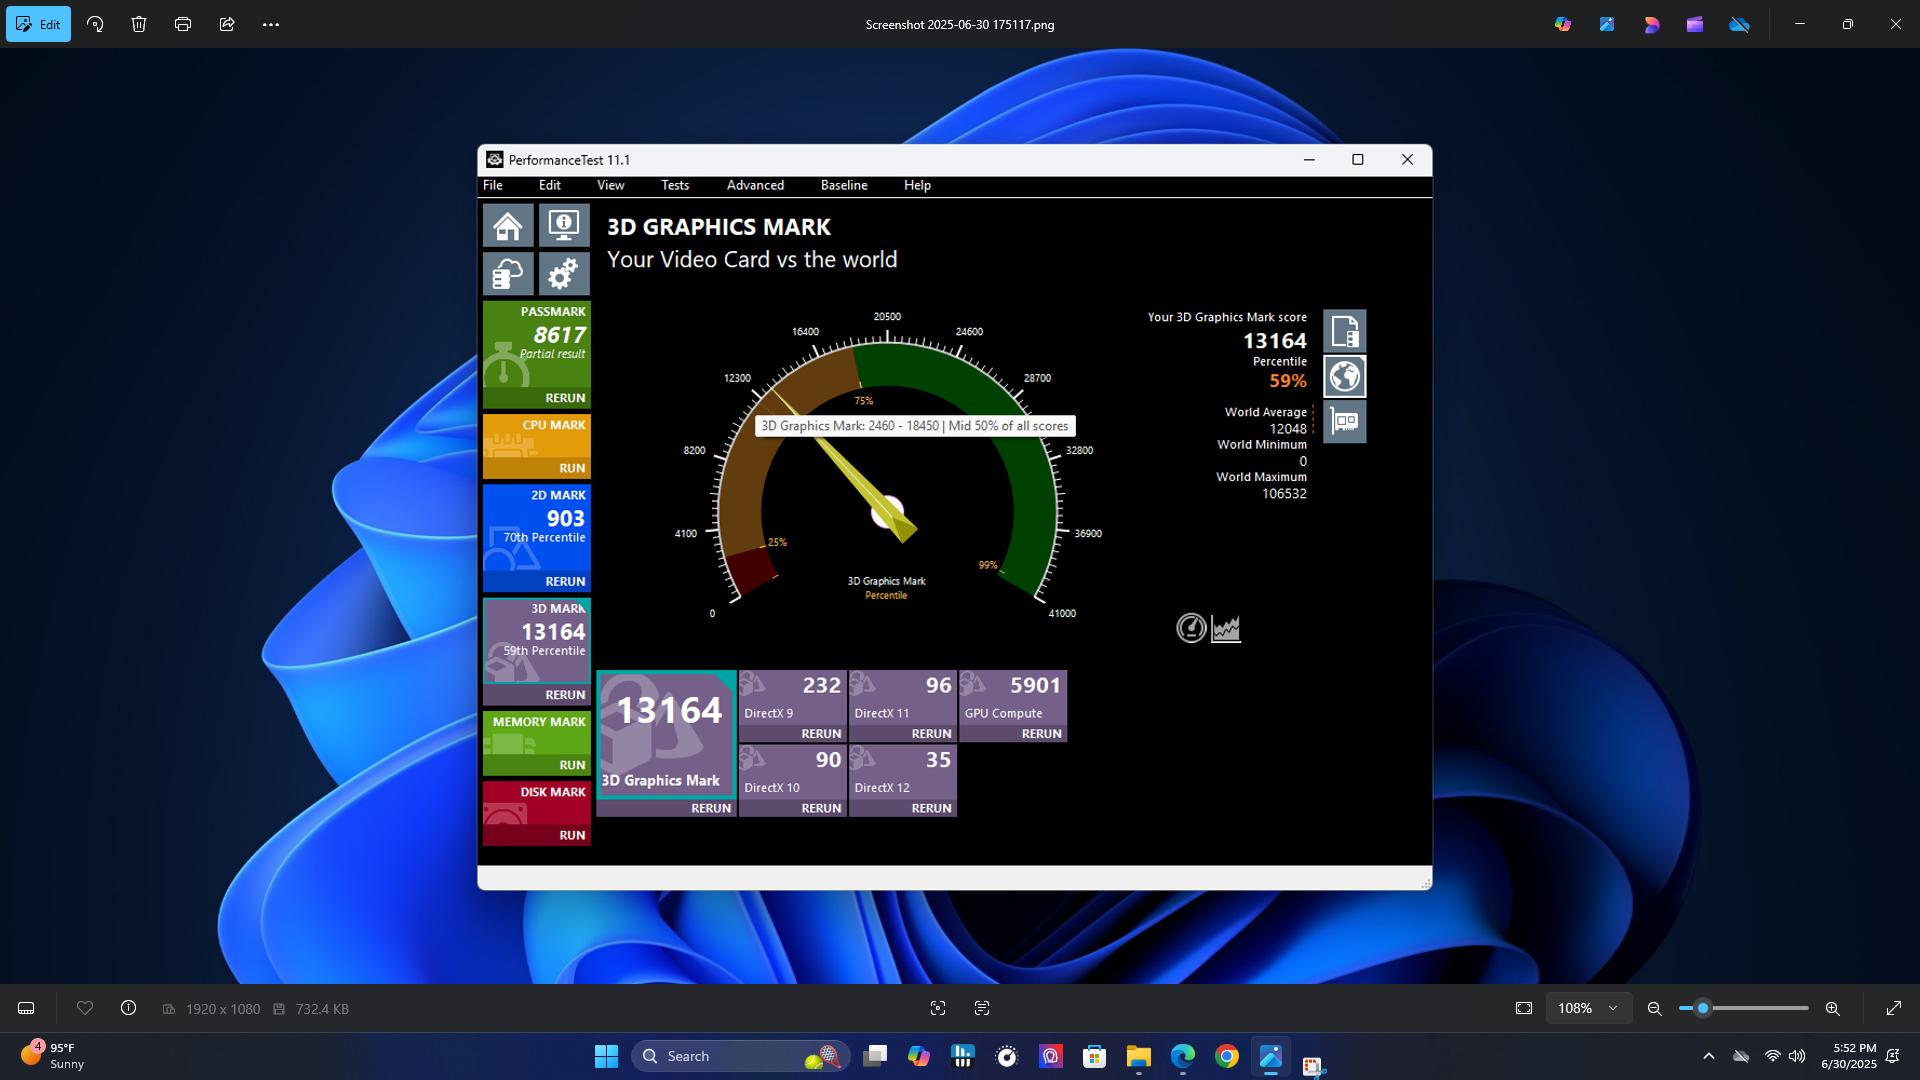Click the Edit button in Photos
The width and height of the screenshot is (1920, 1080).
pyautogui.click(x=38, y=24)
